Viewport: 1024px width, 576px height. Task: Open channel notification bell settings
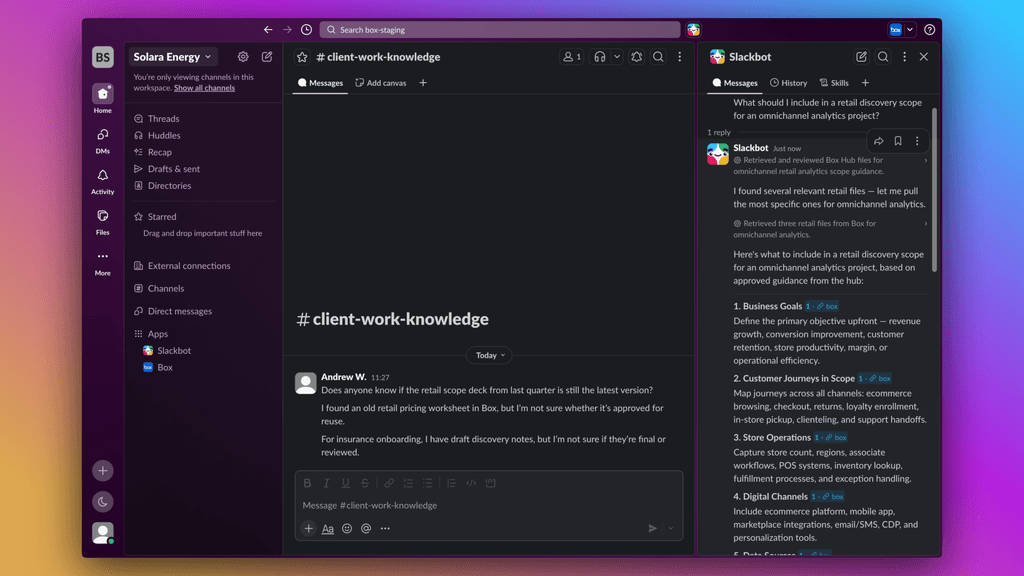click(637, 57)
